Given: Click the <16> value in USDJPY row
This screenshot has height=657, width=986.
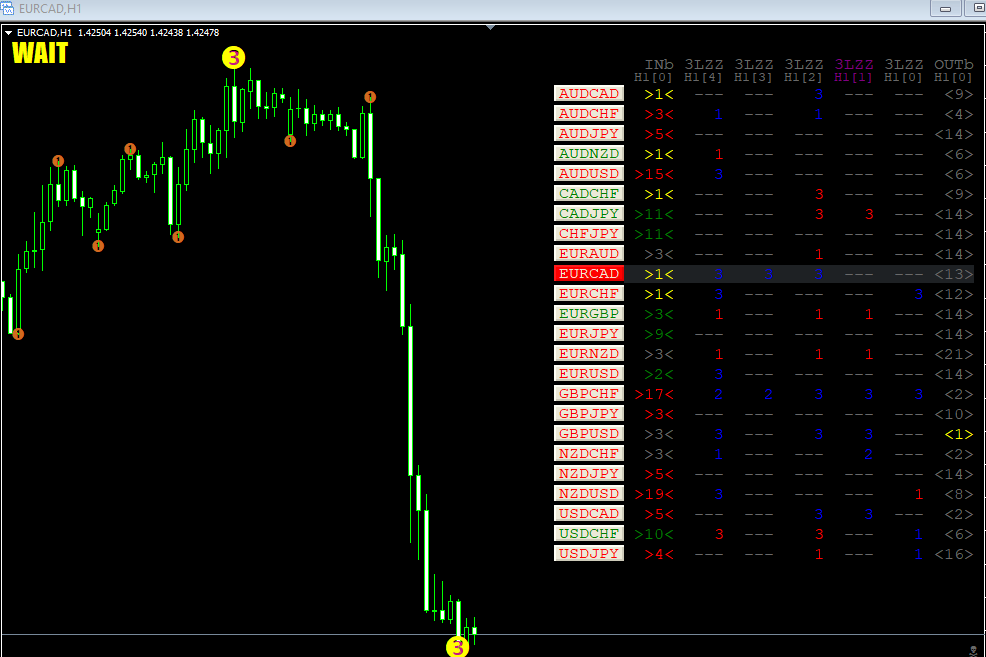Looking at the screenshot, I should 954,555.
